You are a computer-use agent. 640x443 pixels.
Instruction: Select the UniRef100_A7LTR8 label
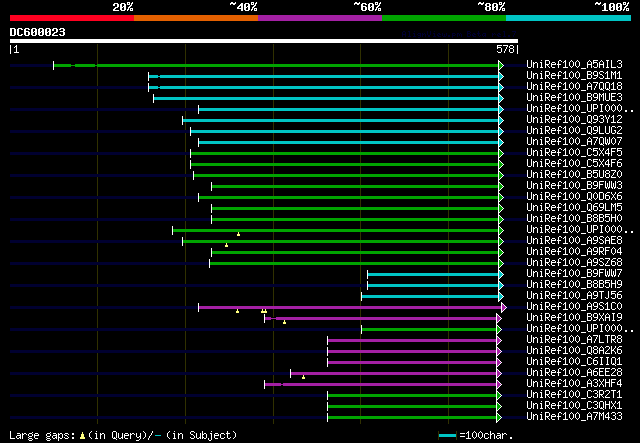tap(574, 340)
